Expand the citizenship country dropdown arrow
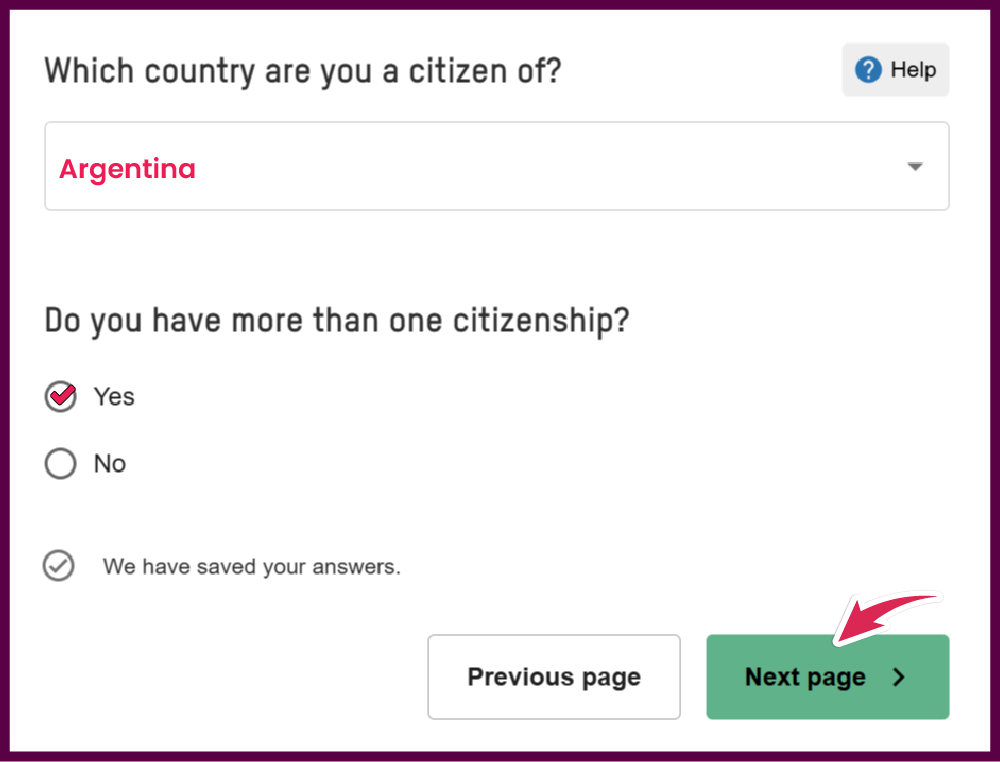The image size is (1000, 762). [x=915, y=166]
